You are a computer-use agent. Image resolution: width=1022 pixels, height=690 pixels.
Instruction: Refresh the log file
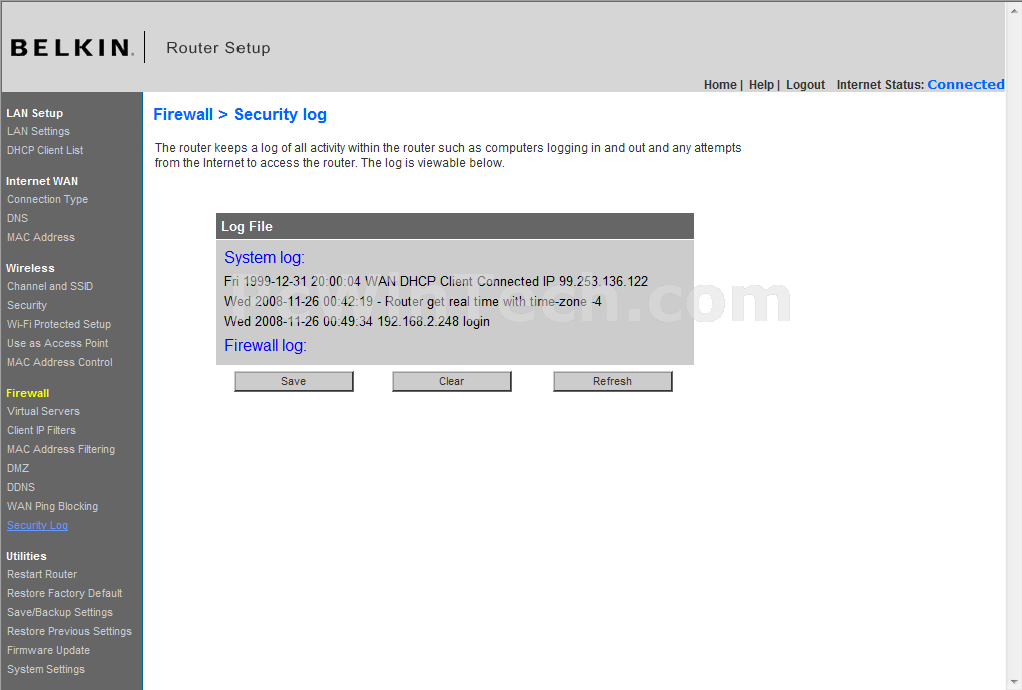click(613, 381)
